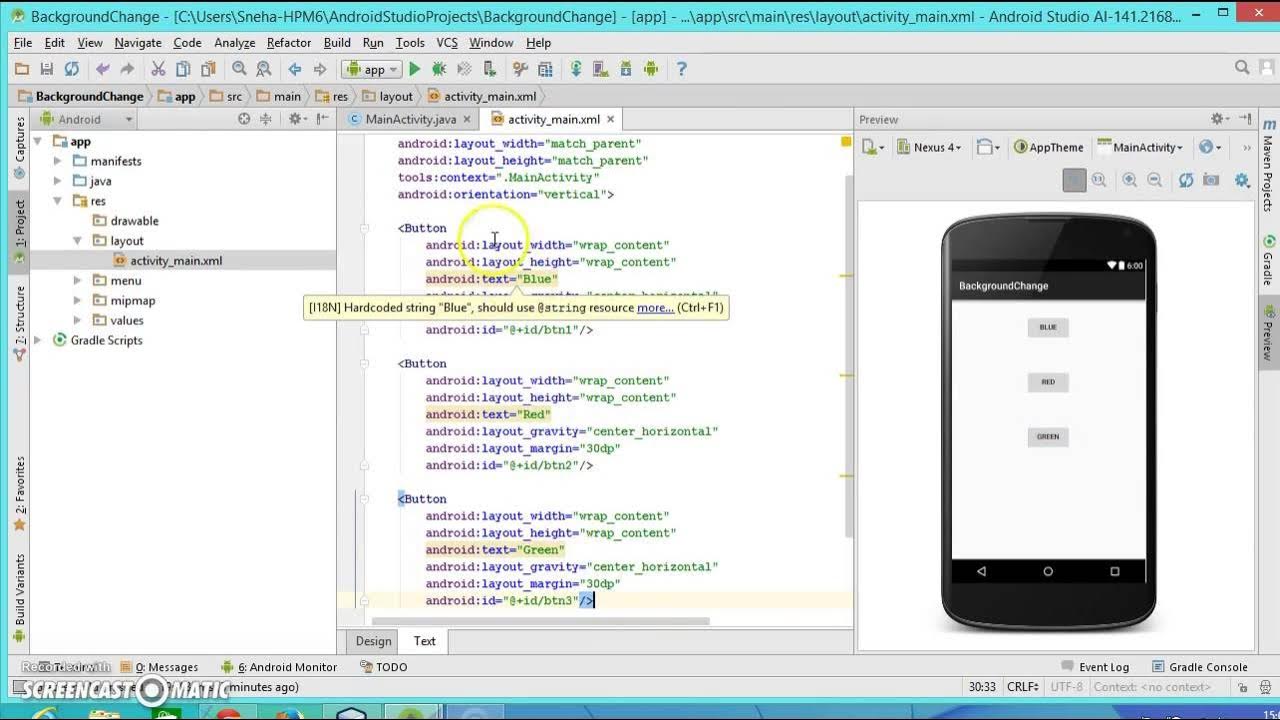Collapse the res folder
The image size is (1280, 720).
pyautogui.click(x=57, y=201)
